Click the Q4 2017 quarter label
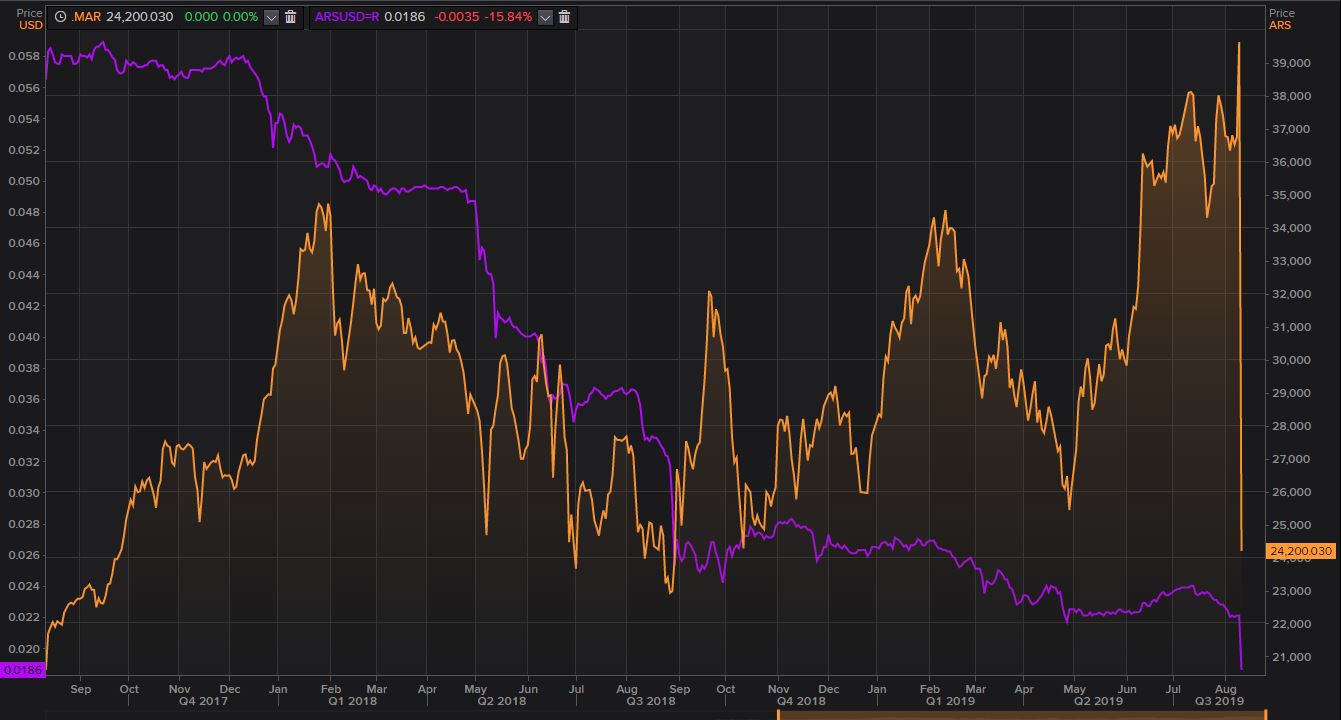 (205, 702)
